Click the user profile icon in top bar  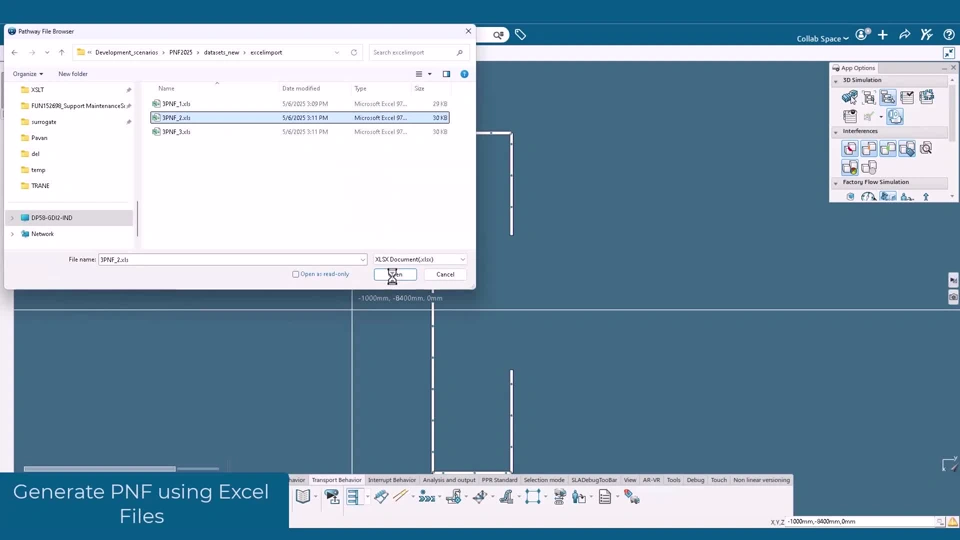862,35
